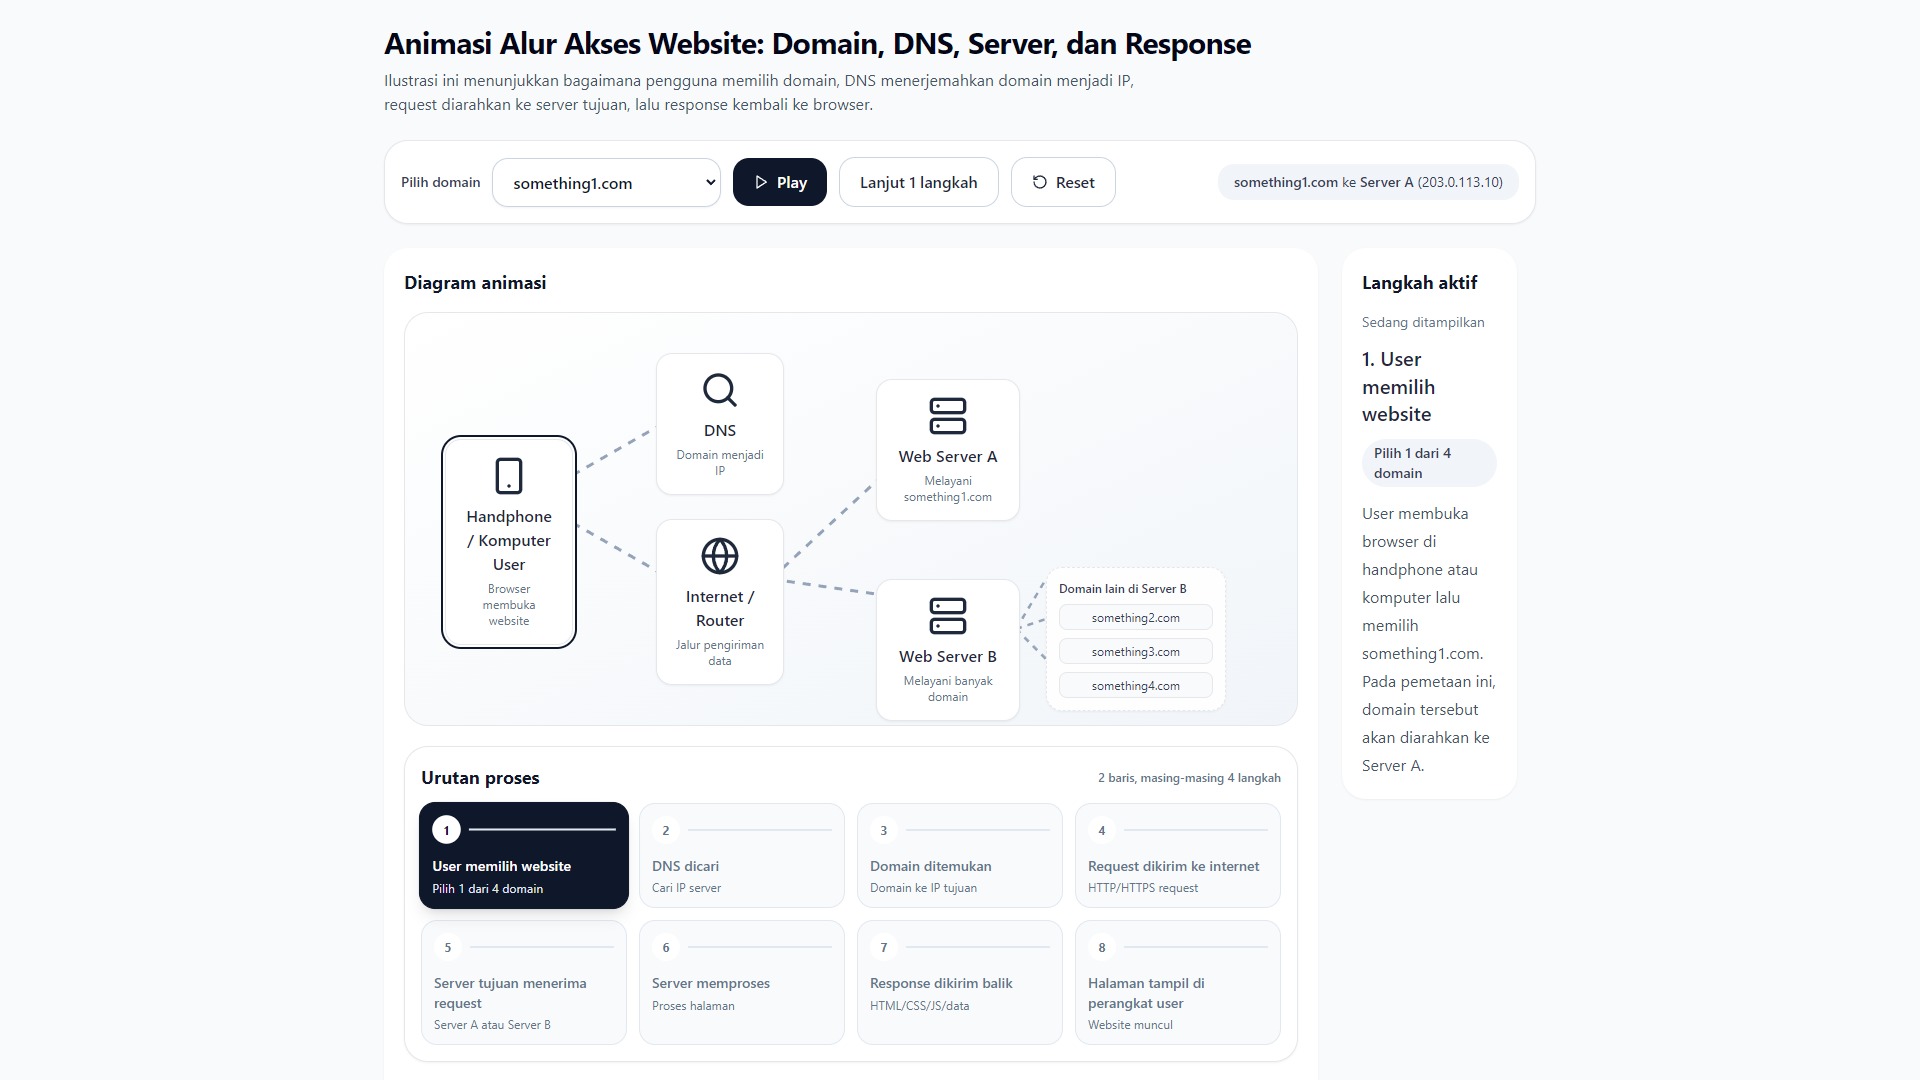Select step 7 Response dikirim balik card
The image size is (1920, 1080).
(960, 983)
